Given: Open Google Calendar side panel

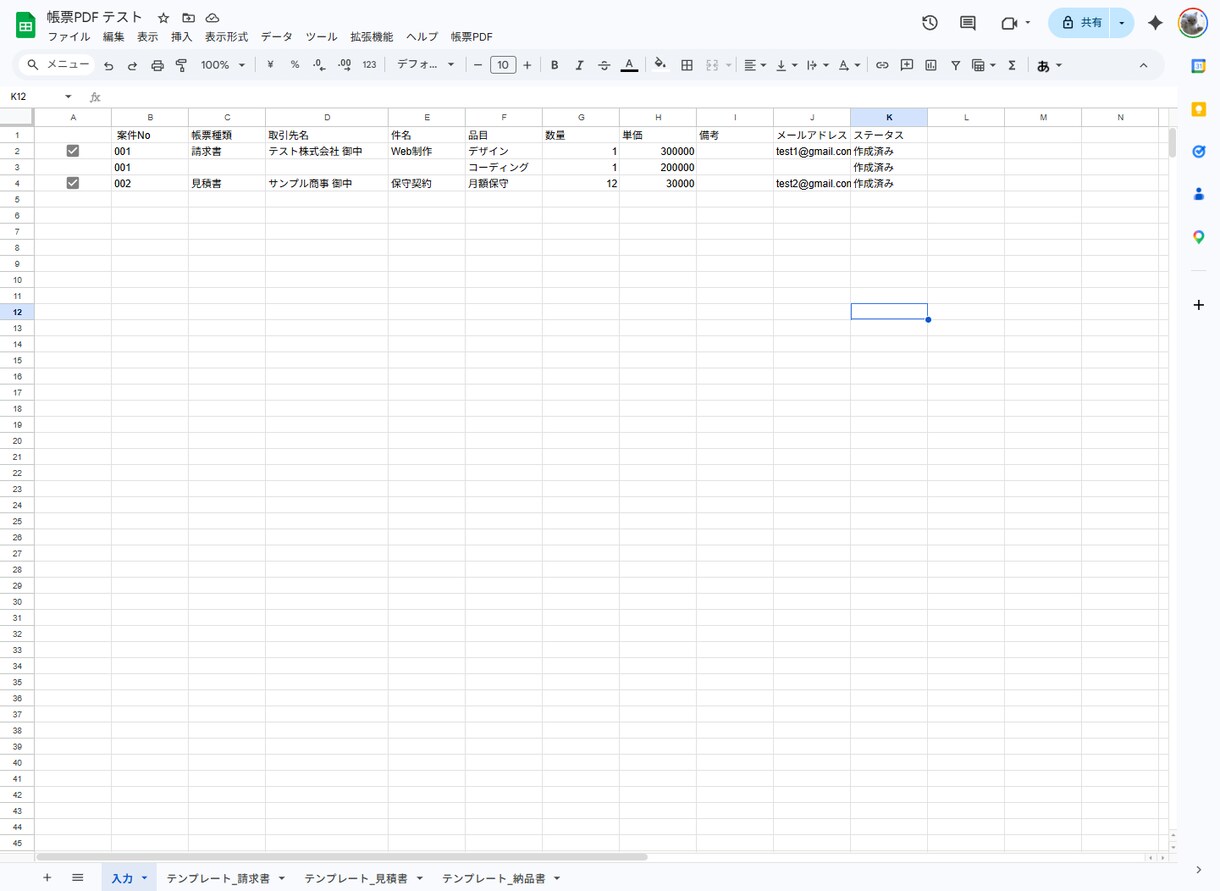Looking at the screenshot, I should tap(1199, 66).
